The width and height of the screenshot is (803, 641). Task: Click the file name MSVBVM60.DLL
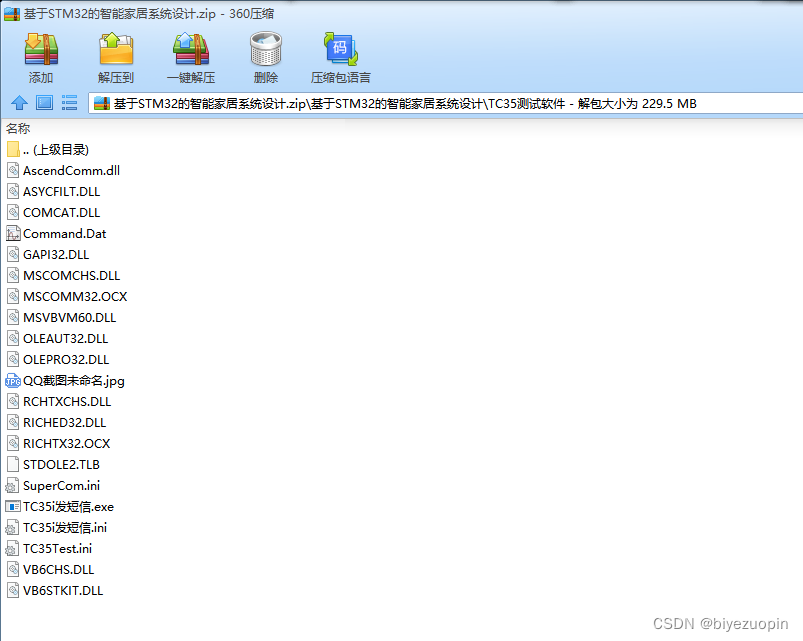(x=70, y=317)
